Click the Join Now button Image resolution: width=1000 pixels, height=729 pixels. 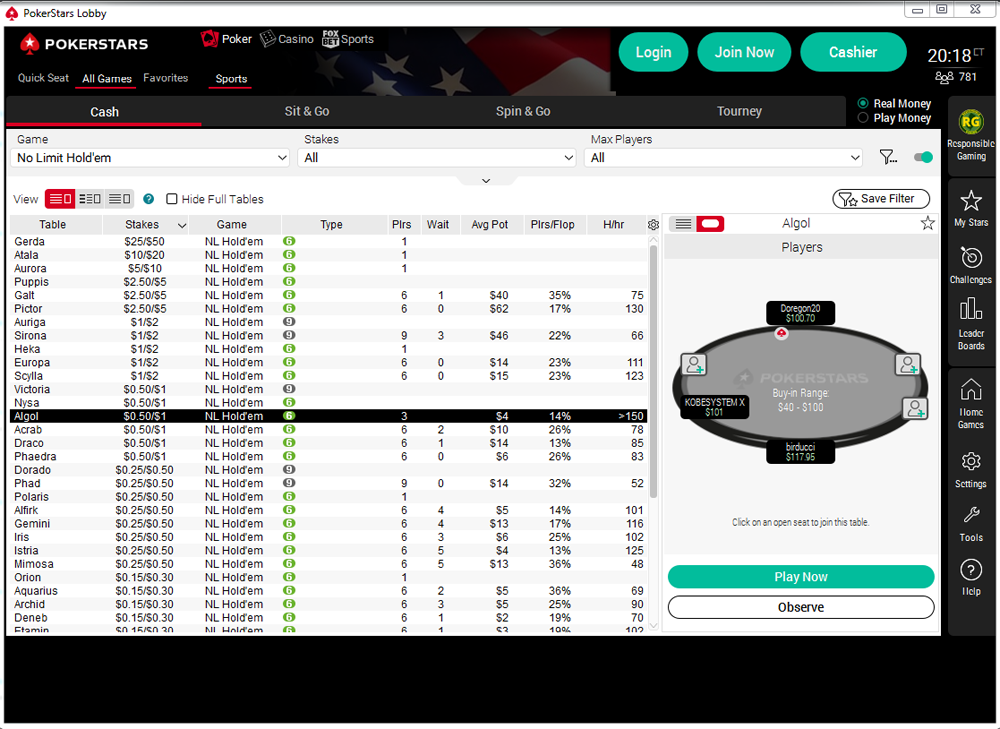pyautogui.click(x=744, y=52)
